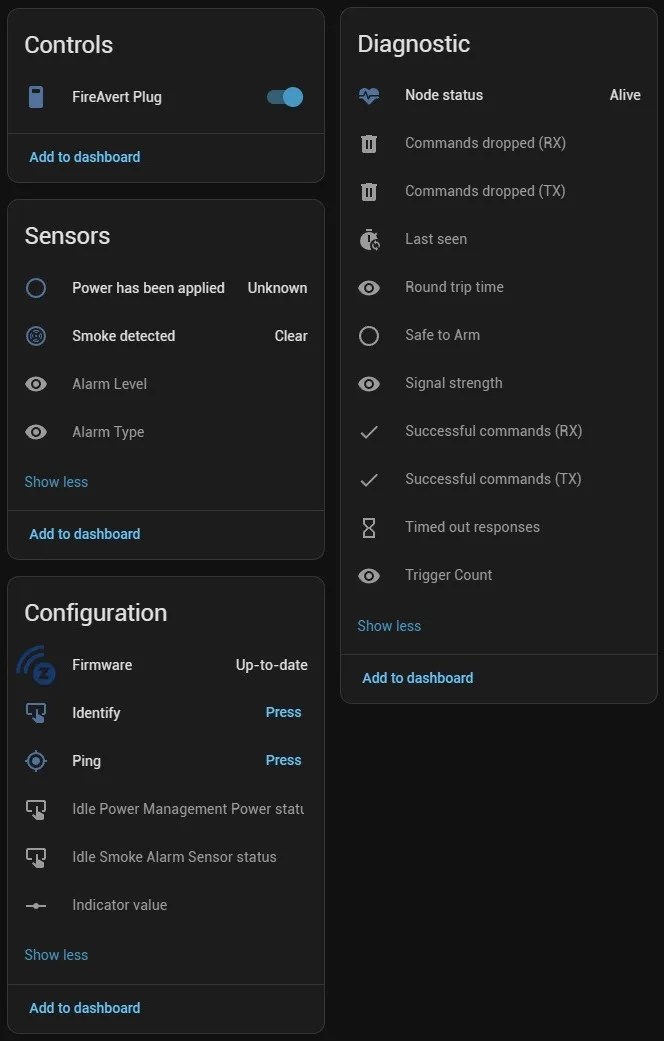Click the Node status heartbeat icon
Viewport: 664px width, 1041px height.
(369, 96)
